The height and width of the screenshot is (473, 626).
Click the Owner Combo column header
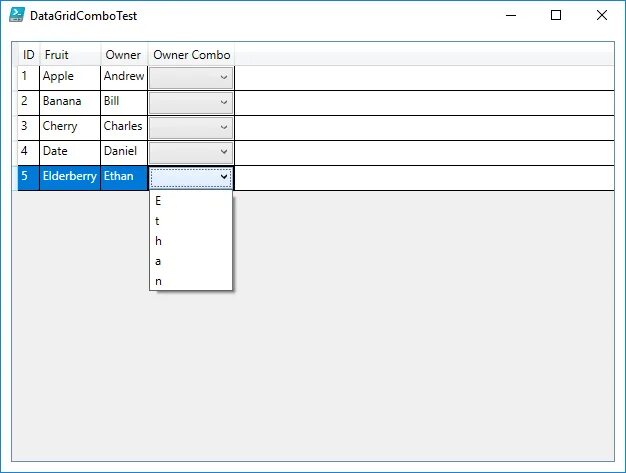(x=191, y=55)
